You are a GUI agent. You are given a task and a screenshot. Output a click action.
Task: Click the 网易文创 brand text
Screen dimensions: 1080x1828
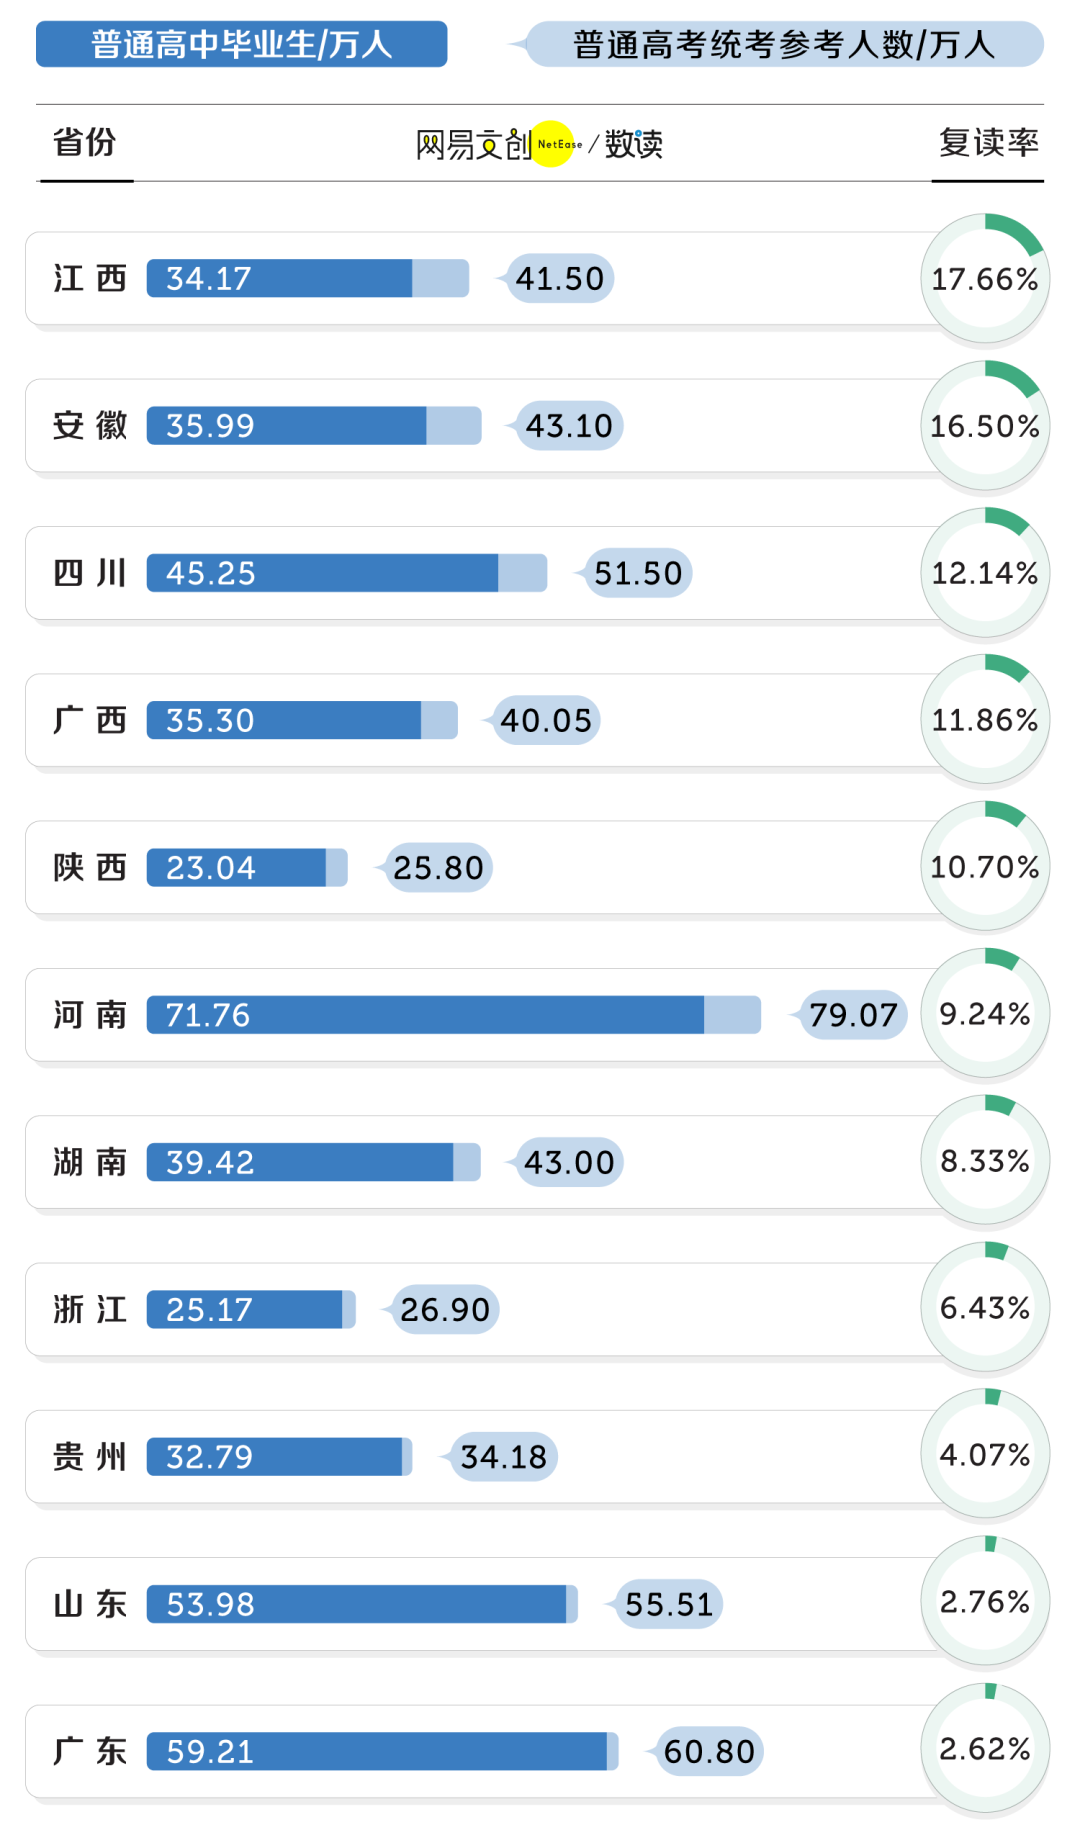[473, 145]
